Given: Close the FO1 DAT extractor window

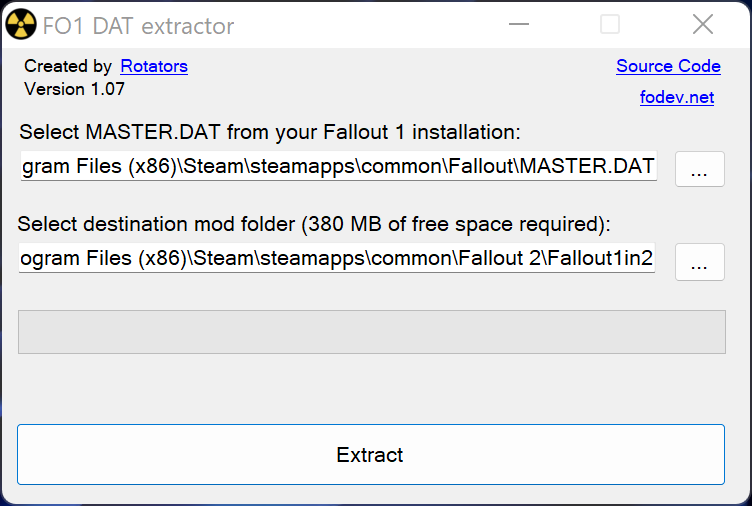Looking at the screenshot, I should tap(703, 25).
